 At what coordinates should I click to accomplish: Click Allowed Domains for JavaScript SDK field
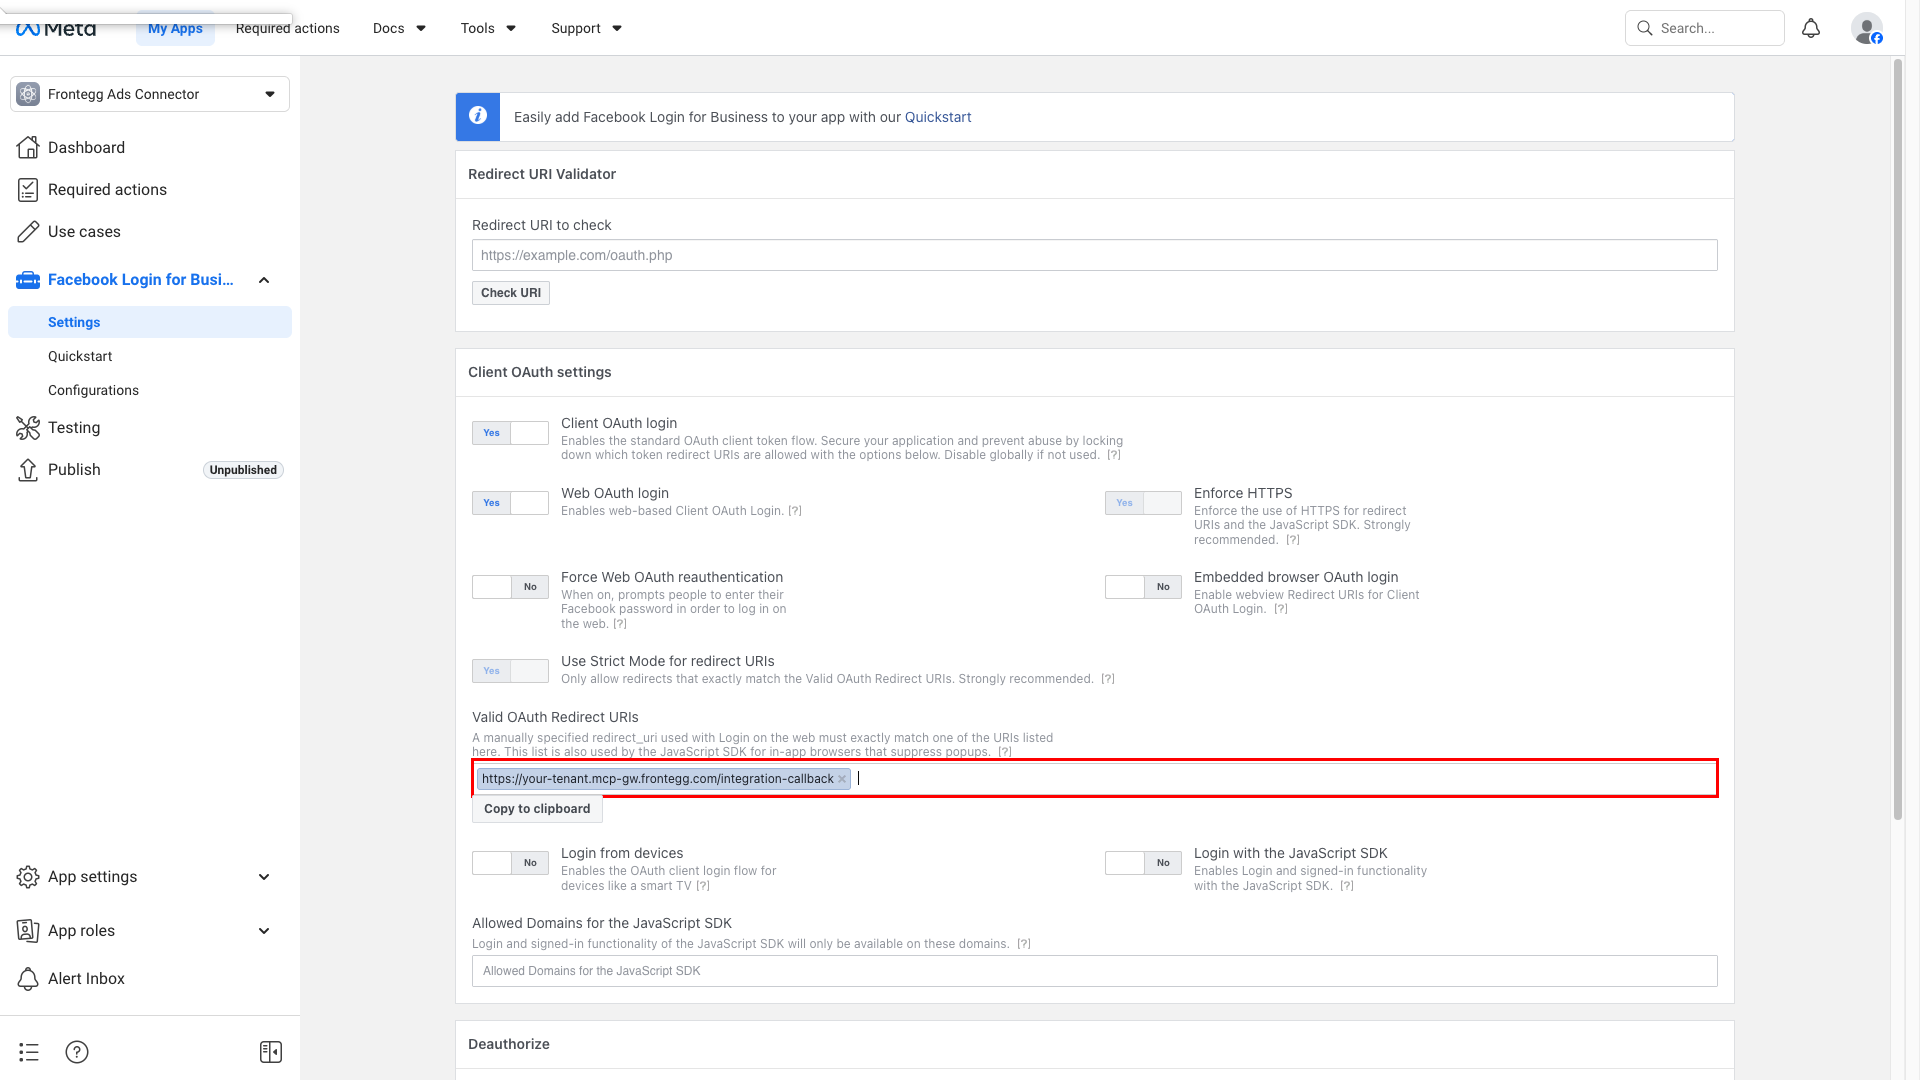[1095, 971]
